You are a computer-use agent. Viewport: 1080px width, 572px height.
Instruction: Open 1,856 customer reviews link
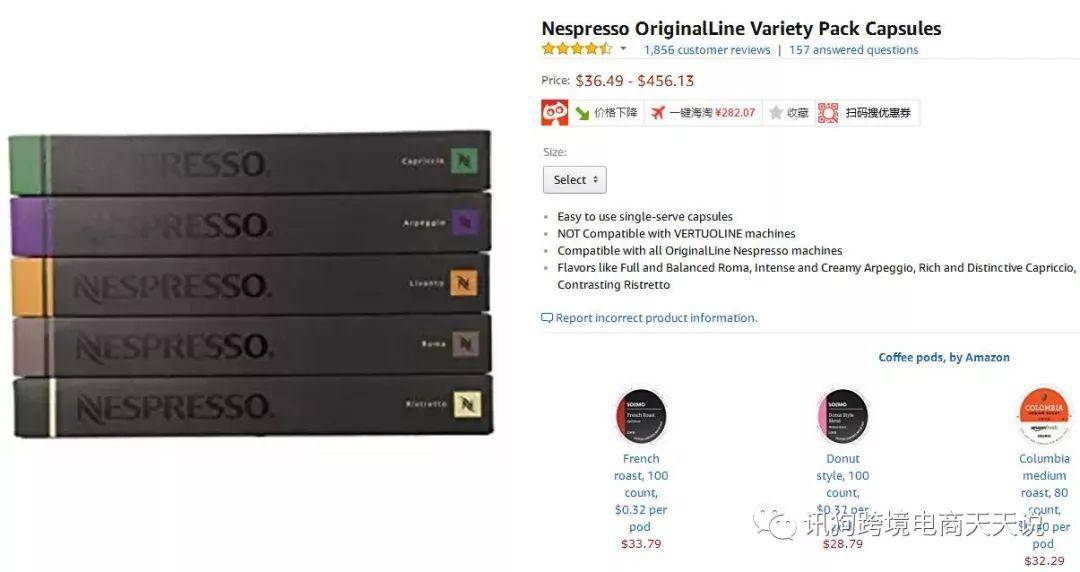707,50
